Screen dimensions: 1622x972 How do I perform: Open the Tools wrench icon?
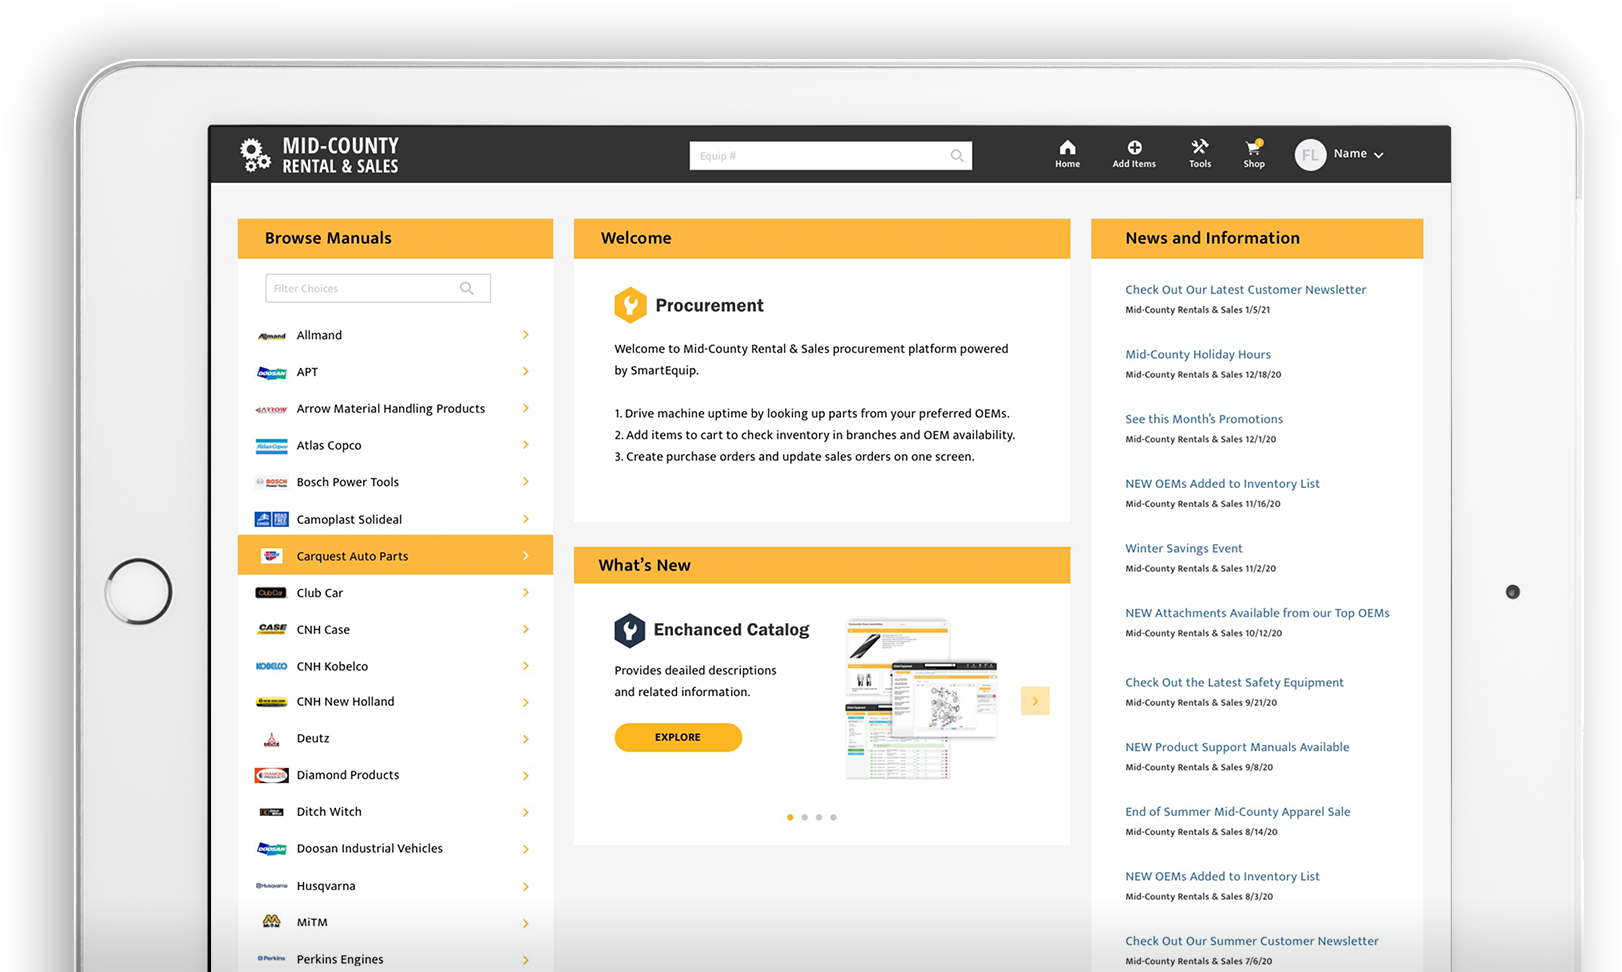(1199, 147)
